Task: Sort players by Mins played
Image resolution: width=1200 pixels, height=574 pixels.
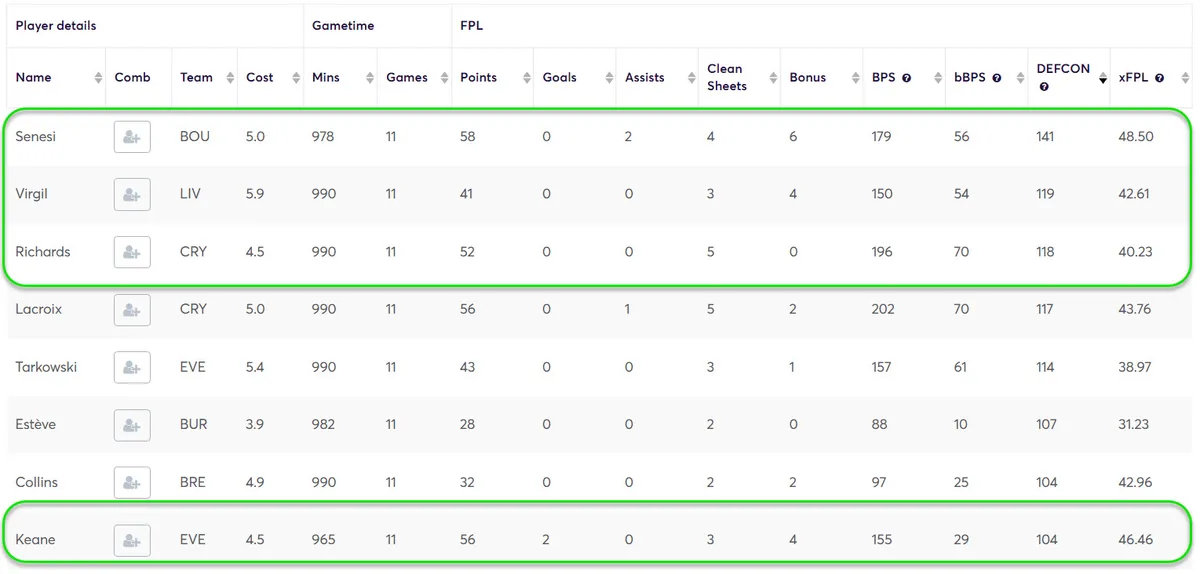Action: click(x=326, y=77)
